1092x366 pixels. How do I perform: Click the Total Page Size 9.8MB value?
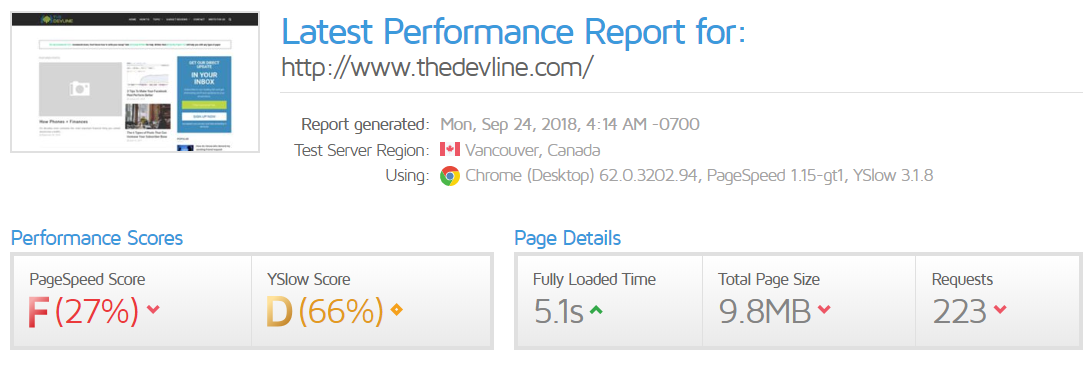click(765, 312)
